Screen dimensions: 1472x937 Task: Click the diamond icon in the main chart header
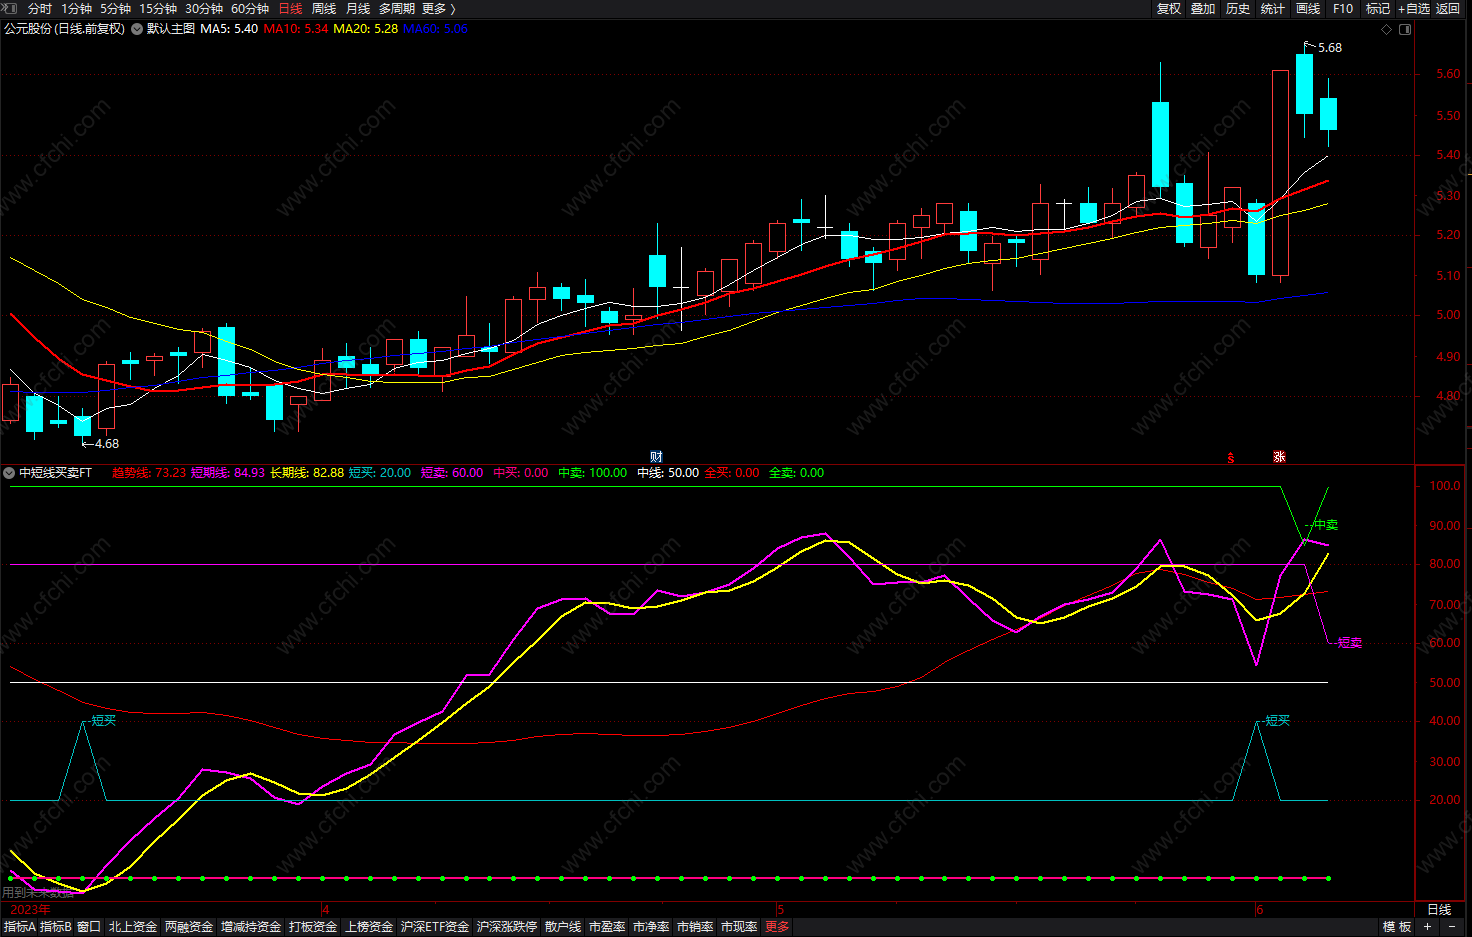(1386, 29)
